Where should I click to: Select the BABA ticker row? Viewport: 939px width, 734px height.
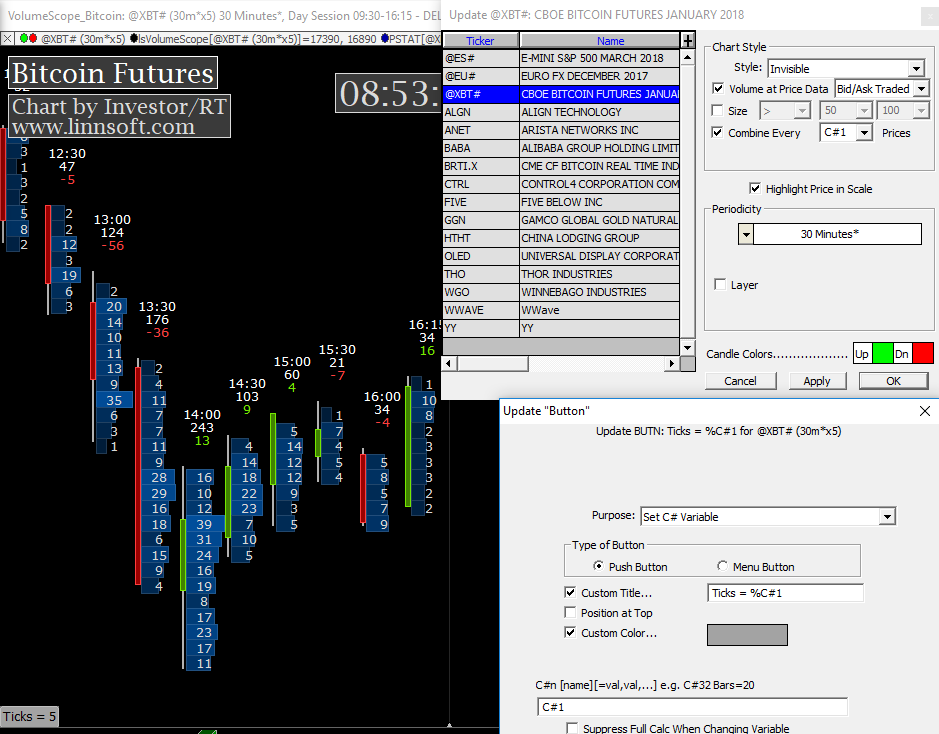pos(561,148)
